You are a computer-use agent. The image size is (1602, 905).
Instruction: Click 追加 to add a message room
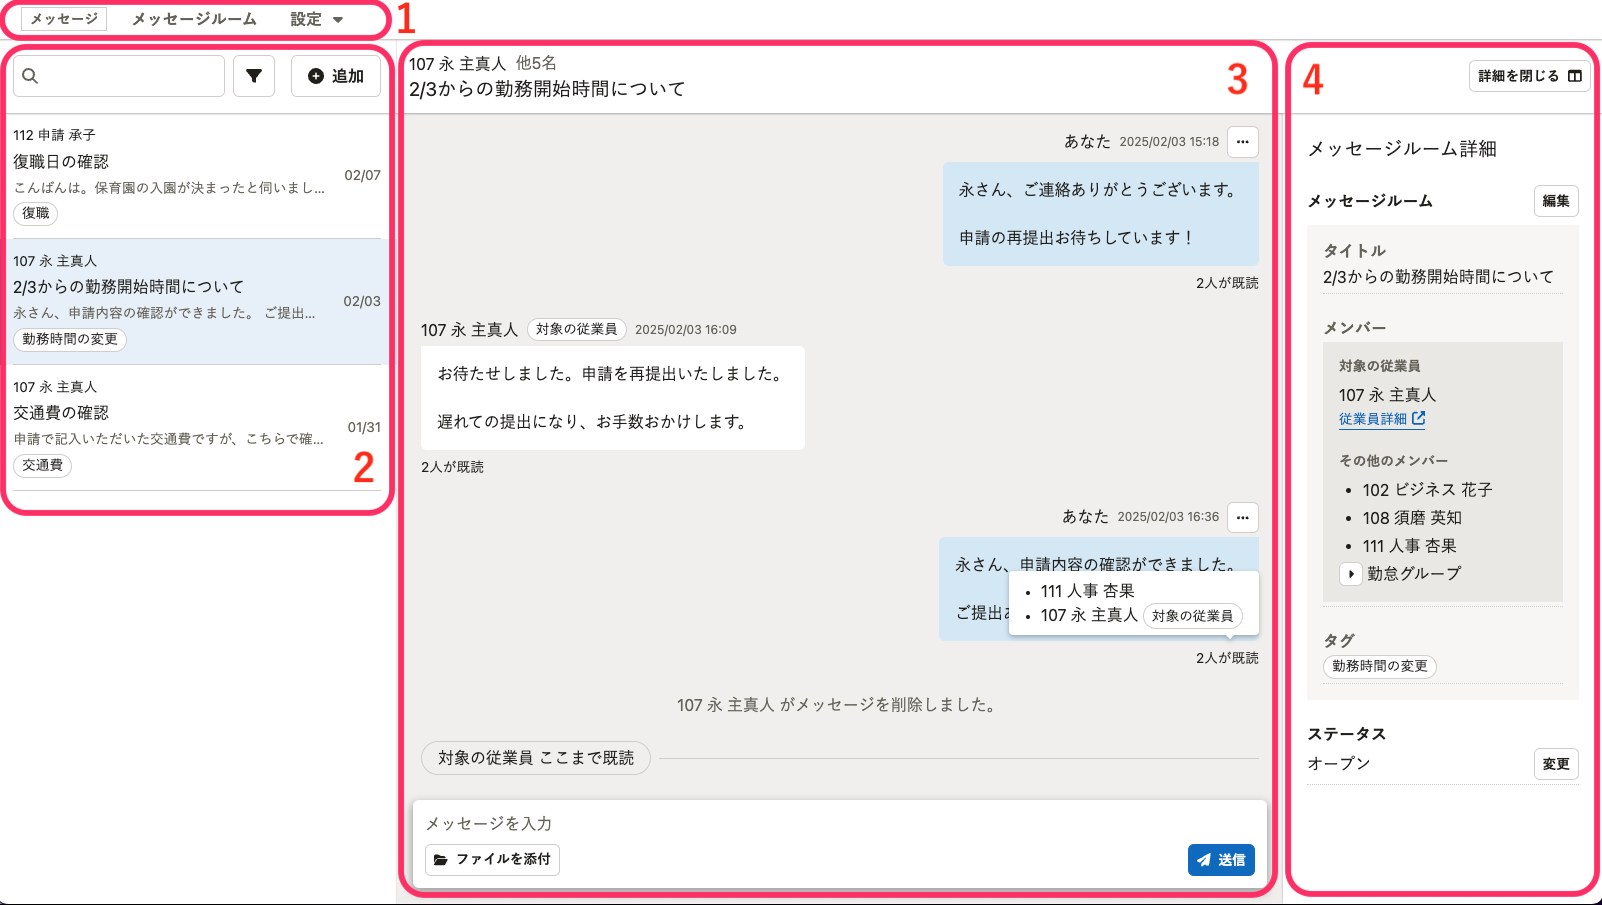click(336, 76)
